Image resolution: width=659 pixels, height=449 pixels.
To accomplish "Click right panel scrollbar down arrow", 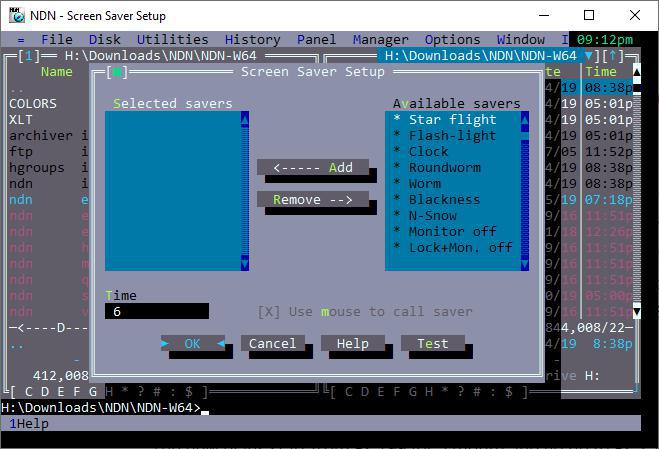I will 637,312.
